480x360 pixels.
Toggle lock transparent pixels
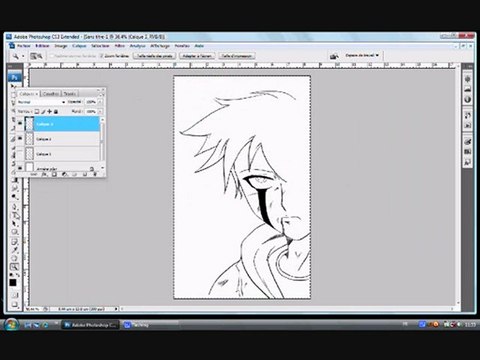[37, 111]
